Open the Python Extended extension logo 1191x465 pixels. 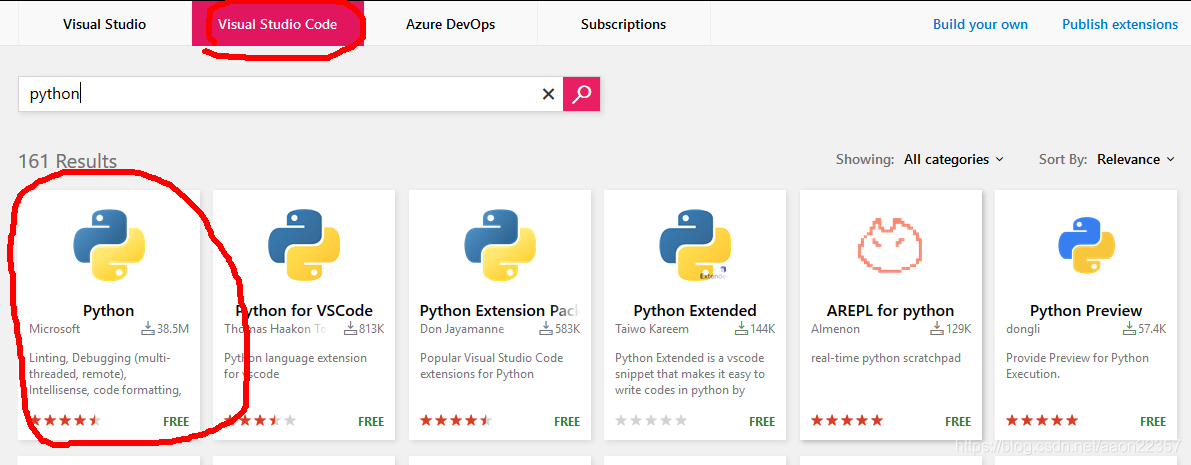pos(695,245)
